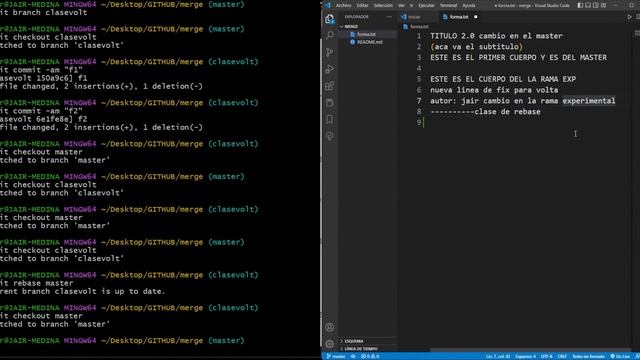
Task: Open Explorer more actions (…) menu
Action: click(x=389, y=17)
